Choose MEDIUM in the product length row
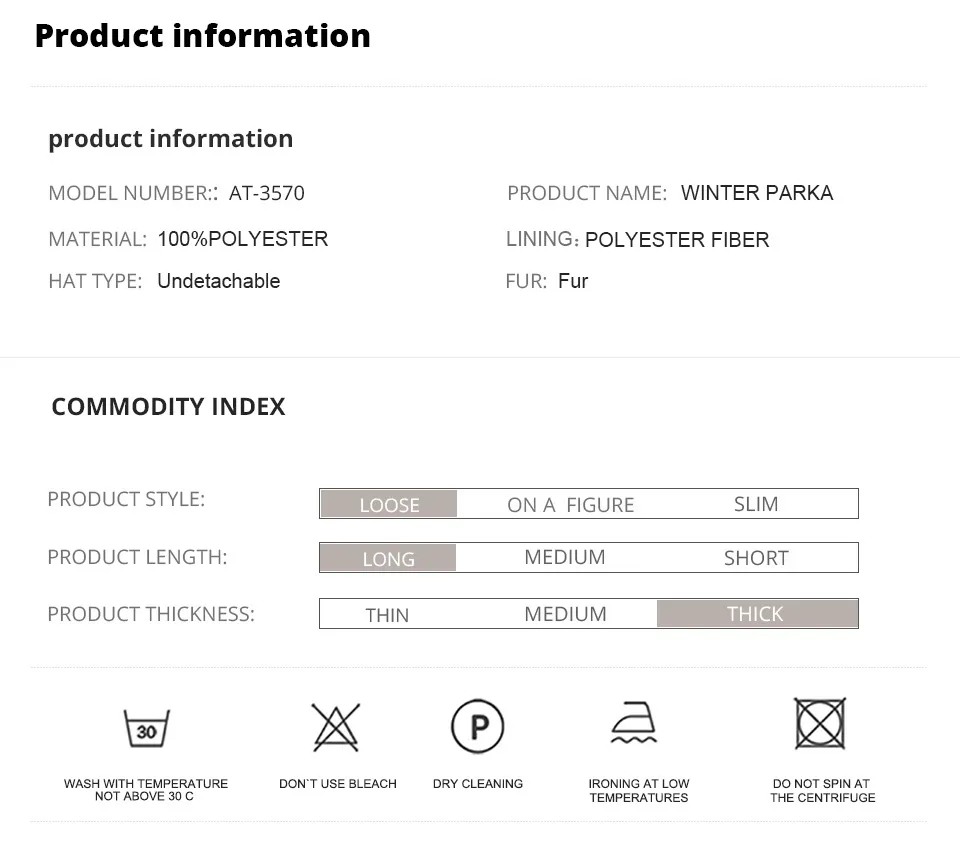The image size is (960, 859). [x=565, y=557]
